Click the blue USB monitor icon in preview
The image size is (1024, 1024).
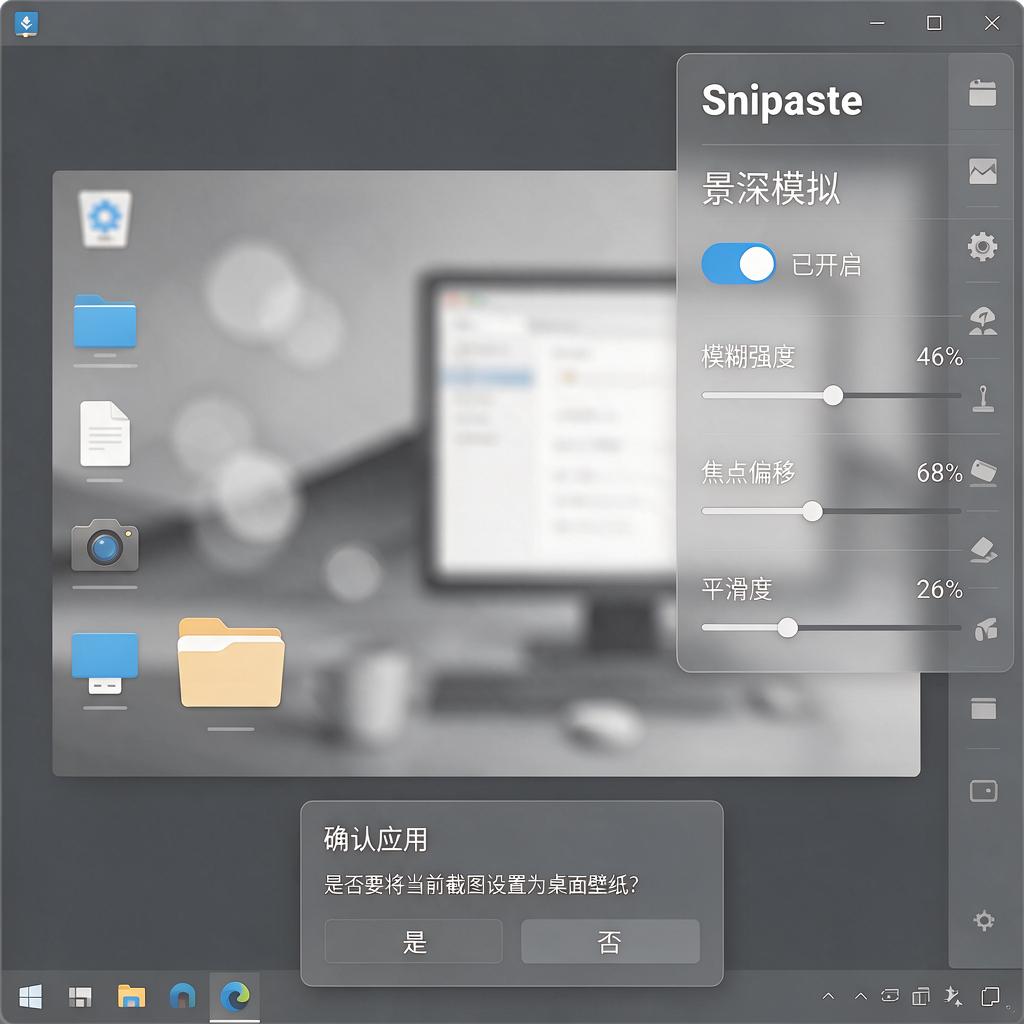104,664
